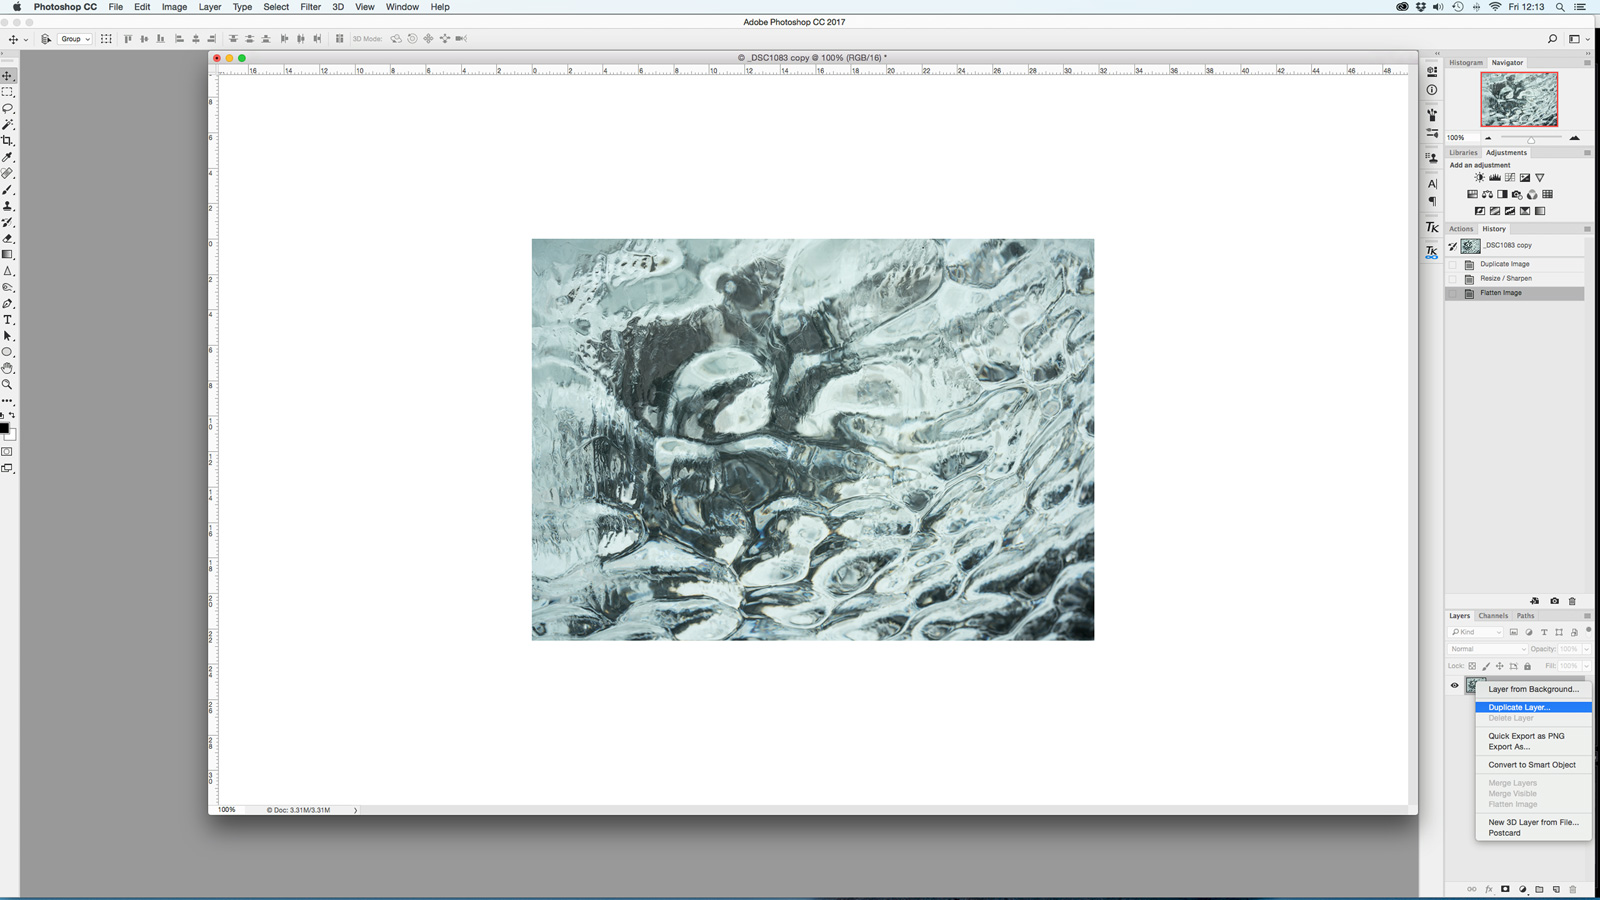This screenshot has height=900, width=1600.
Task: Choose the Eraser tool
Action: [7, 239]
